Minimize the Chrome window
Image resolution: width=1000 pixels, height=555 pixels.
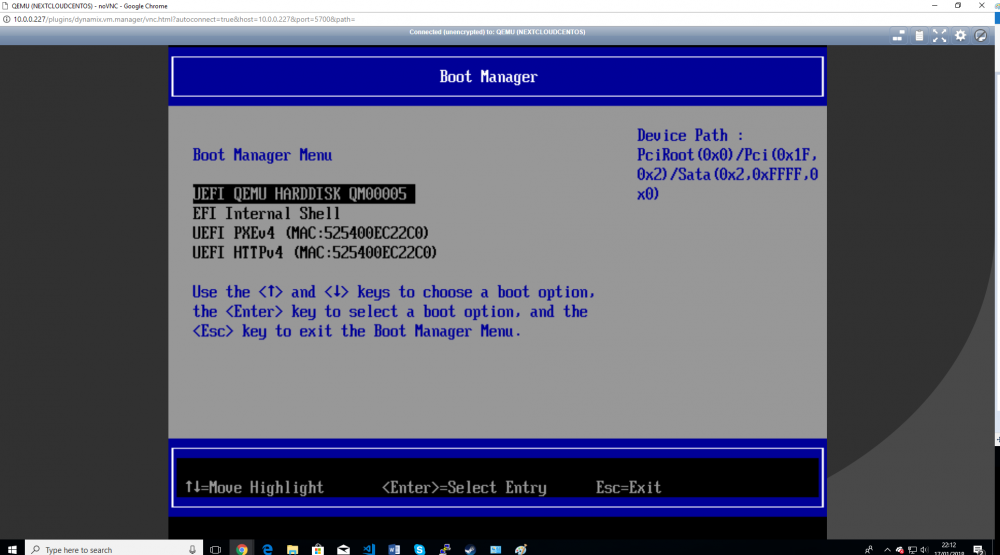click(934, 6)
